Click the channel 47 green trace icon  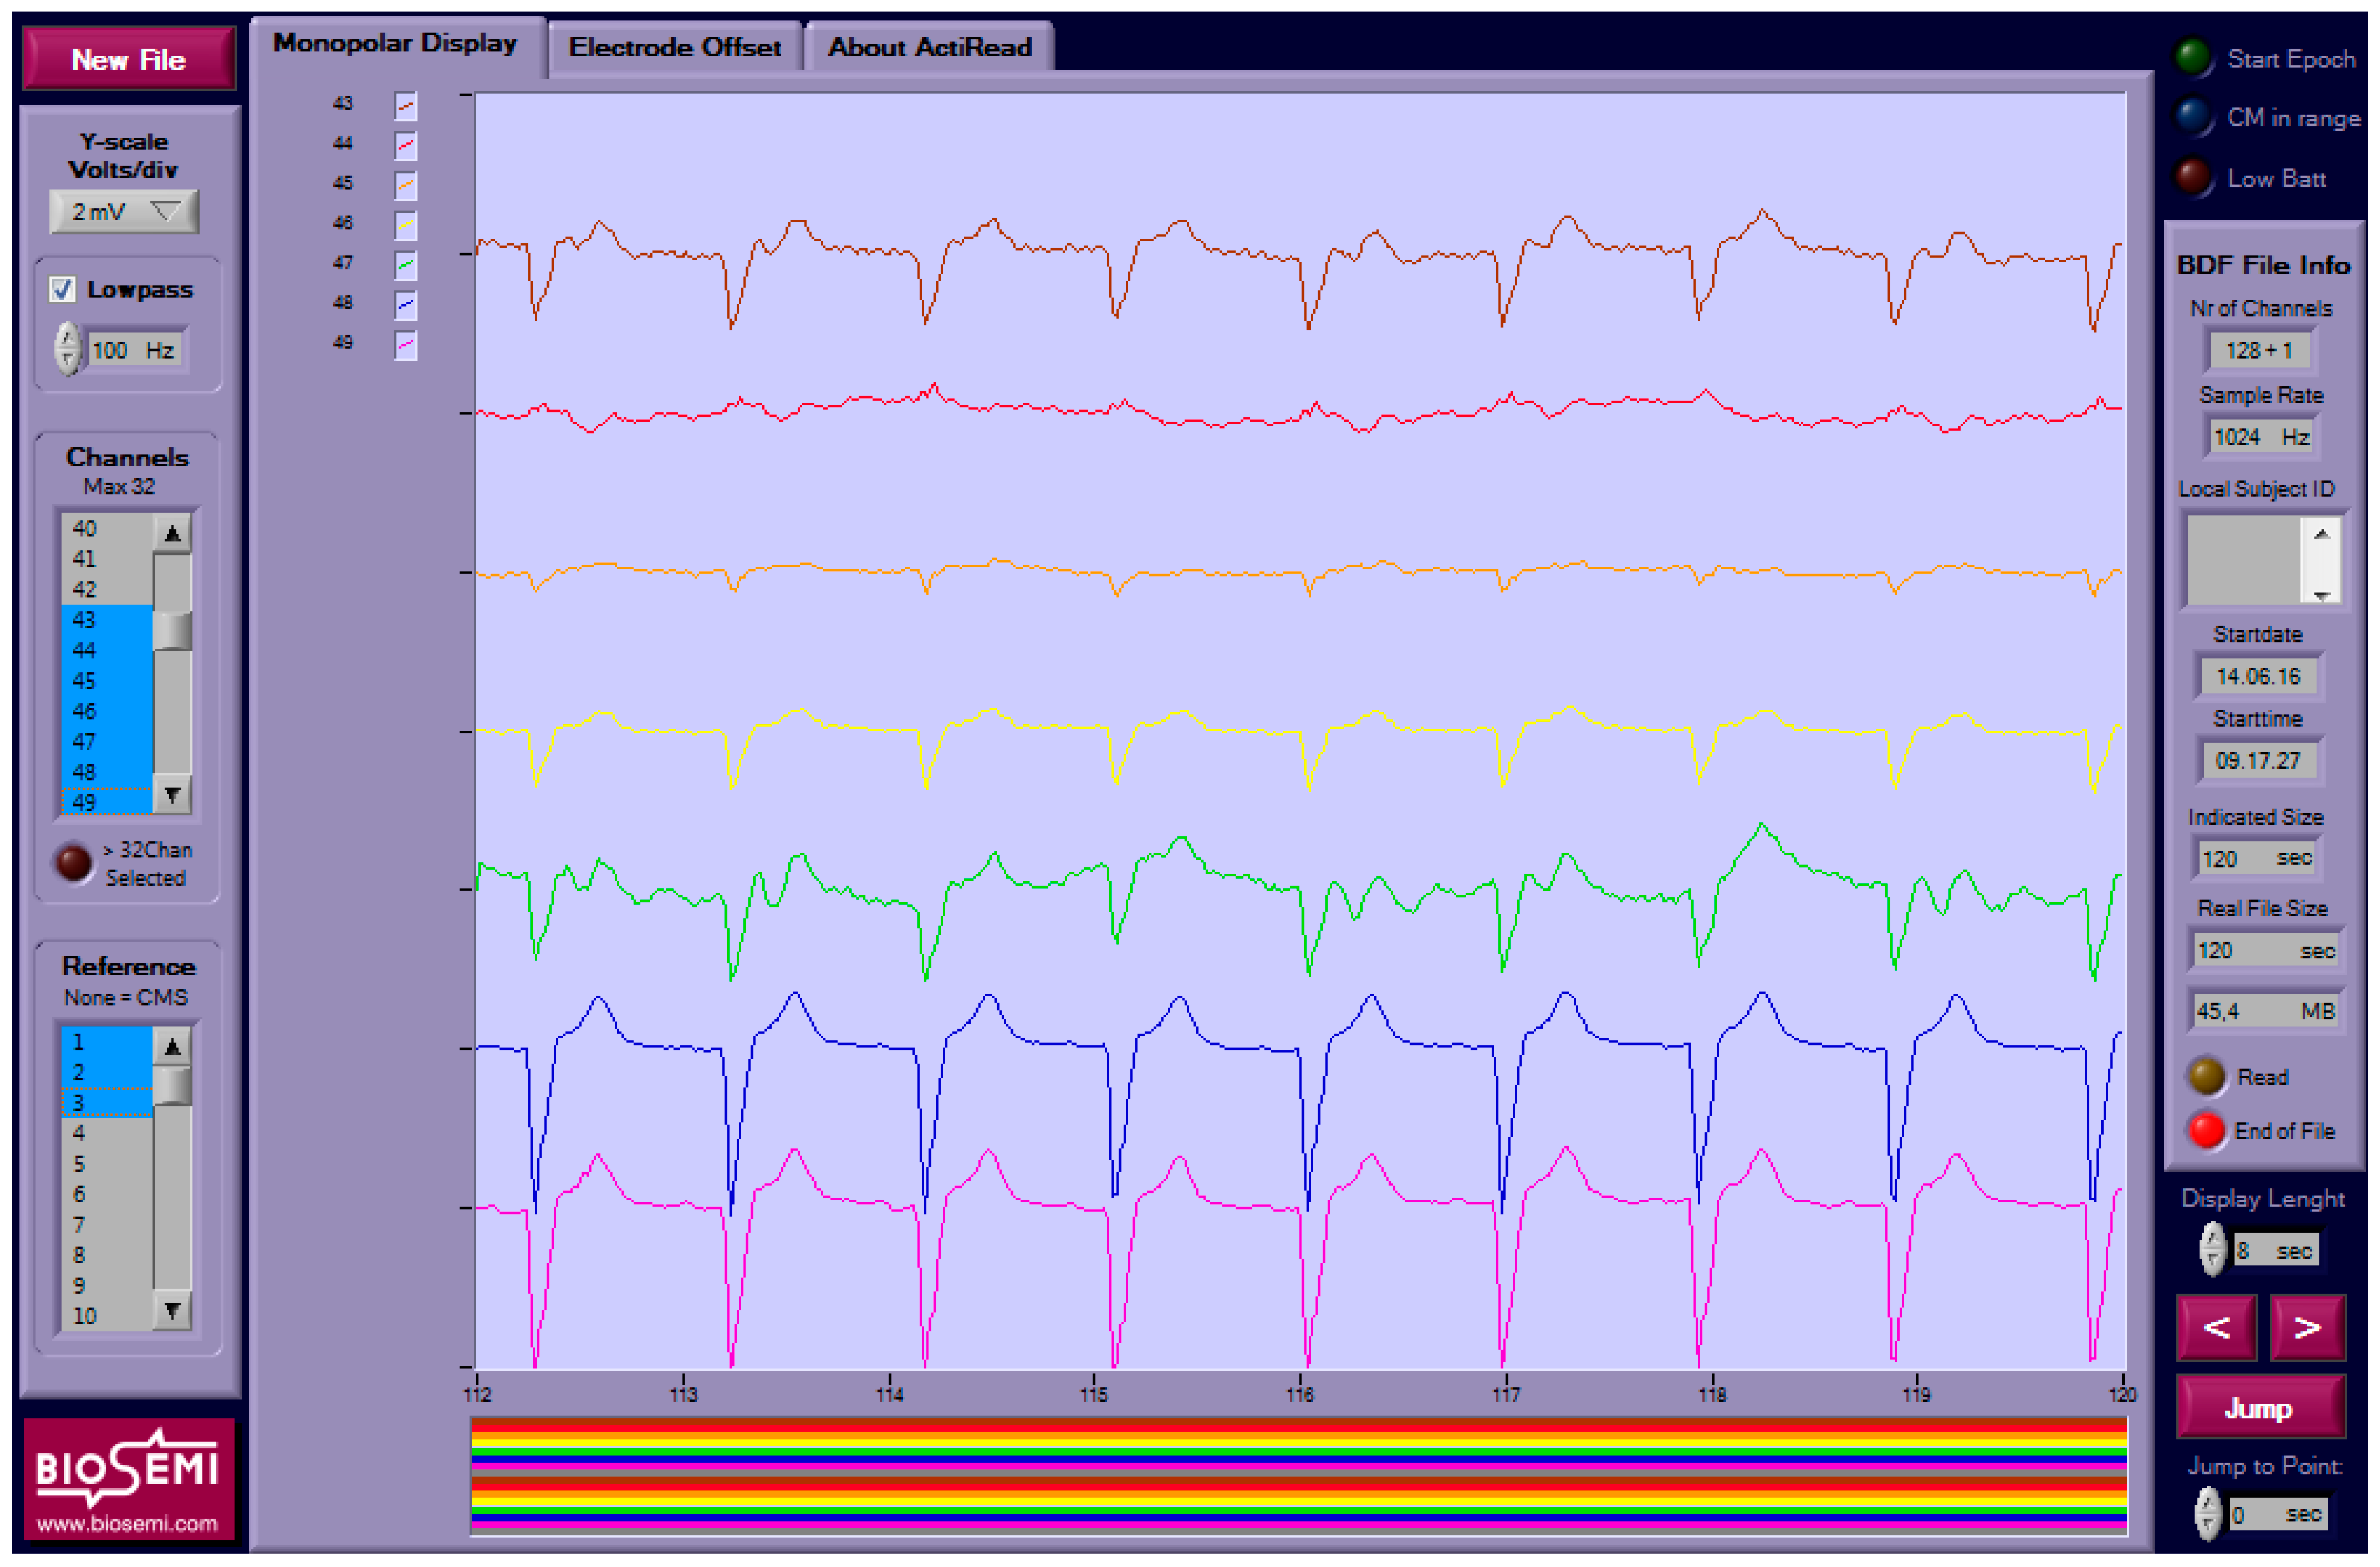405,265
